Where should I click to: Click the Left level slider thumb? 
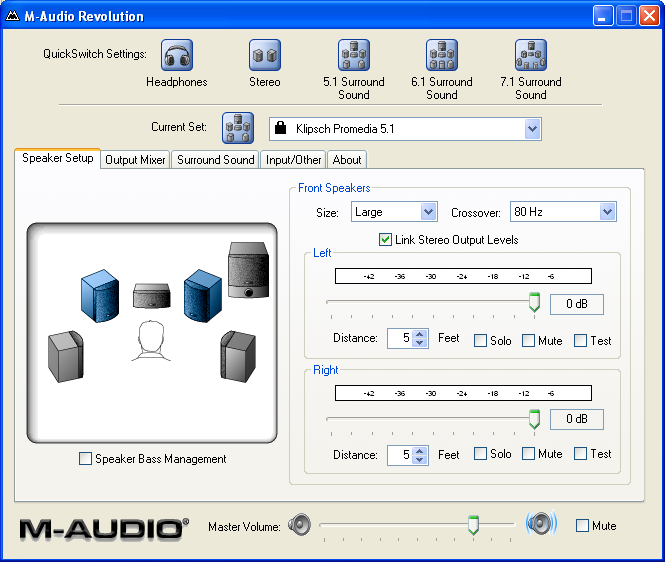(x=534, y=302)
